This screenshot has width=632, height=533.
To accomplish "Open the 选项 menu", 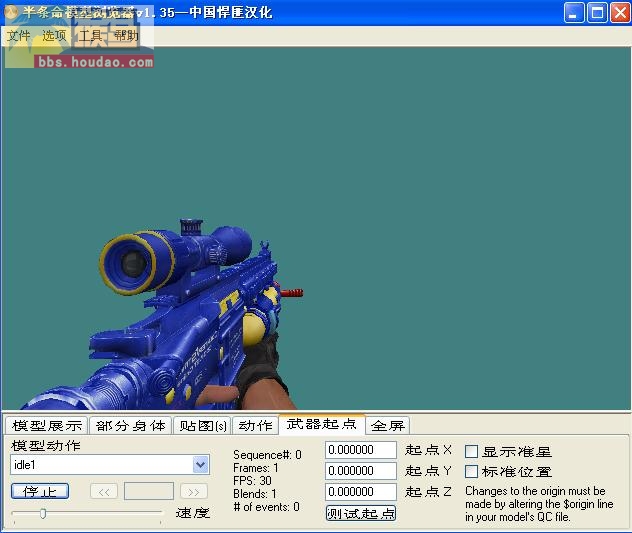I will [54, 36].
